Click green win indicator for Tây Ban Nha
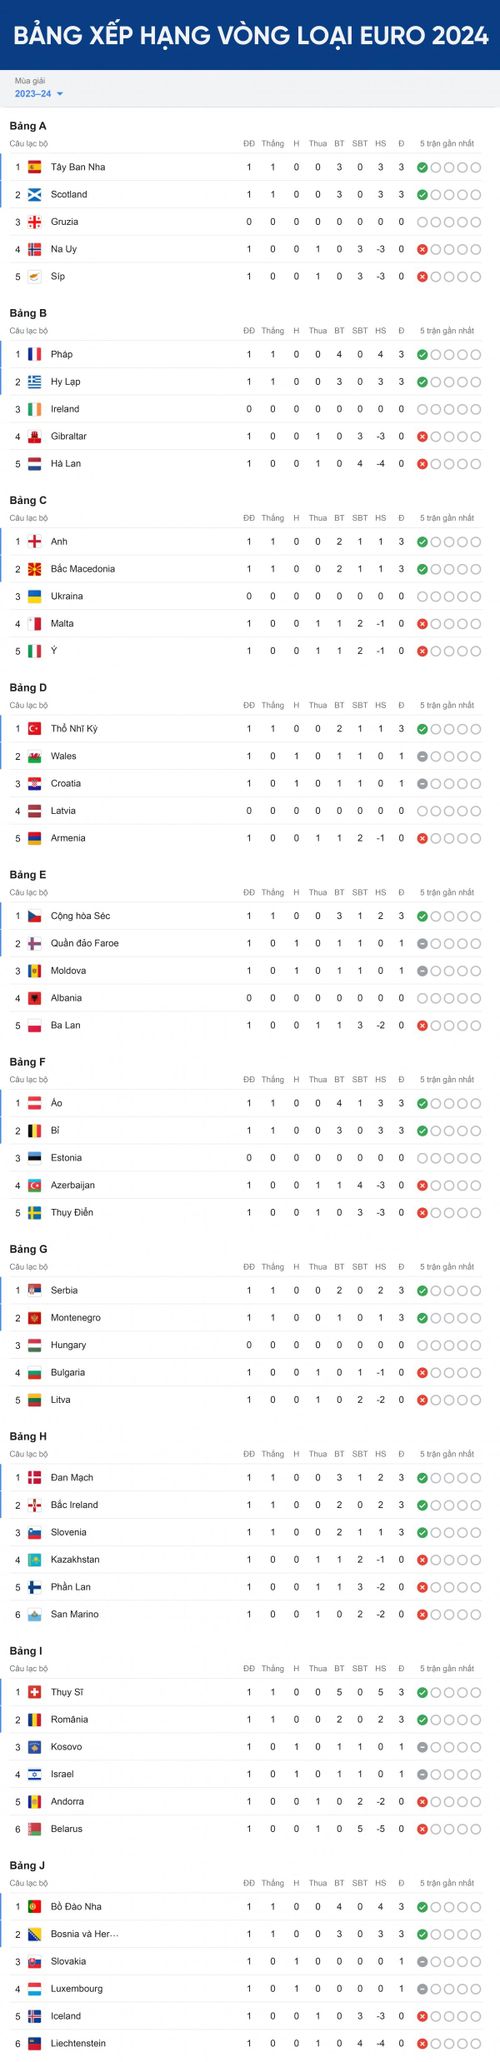The height and width of the screenshot is (2062, 500). coord(422,167)
